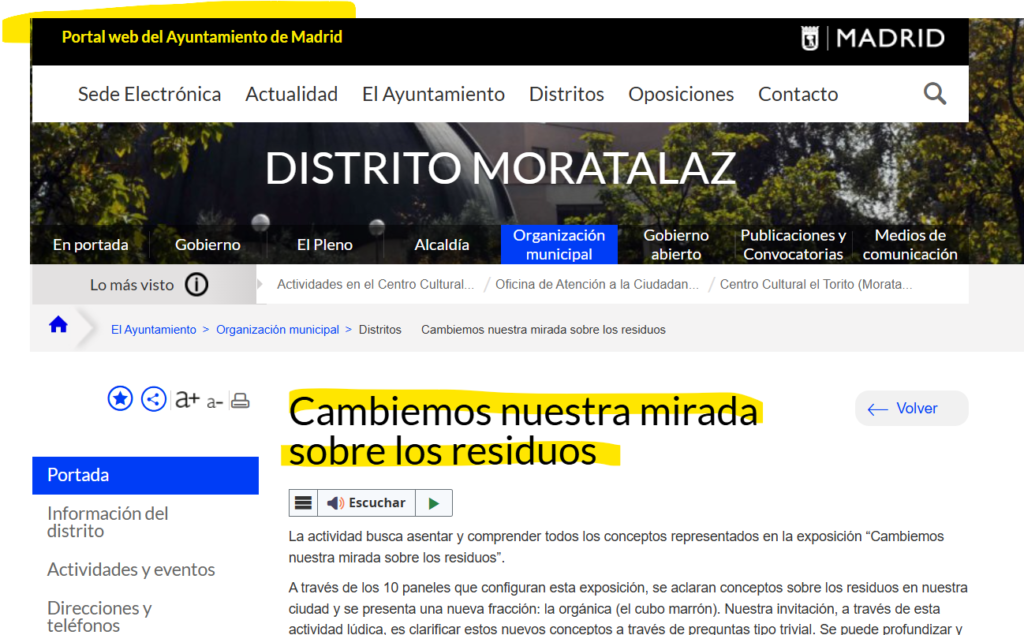Click El Ayuntamiento breadcrumb link
1024x635 pixels.
click(x=153, y=329)
